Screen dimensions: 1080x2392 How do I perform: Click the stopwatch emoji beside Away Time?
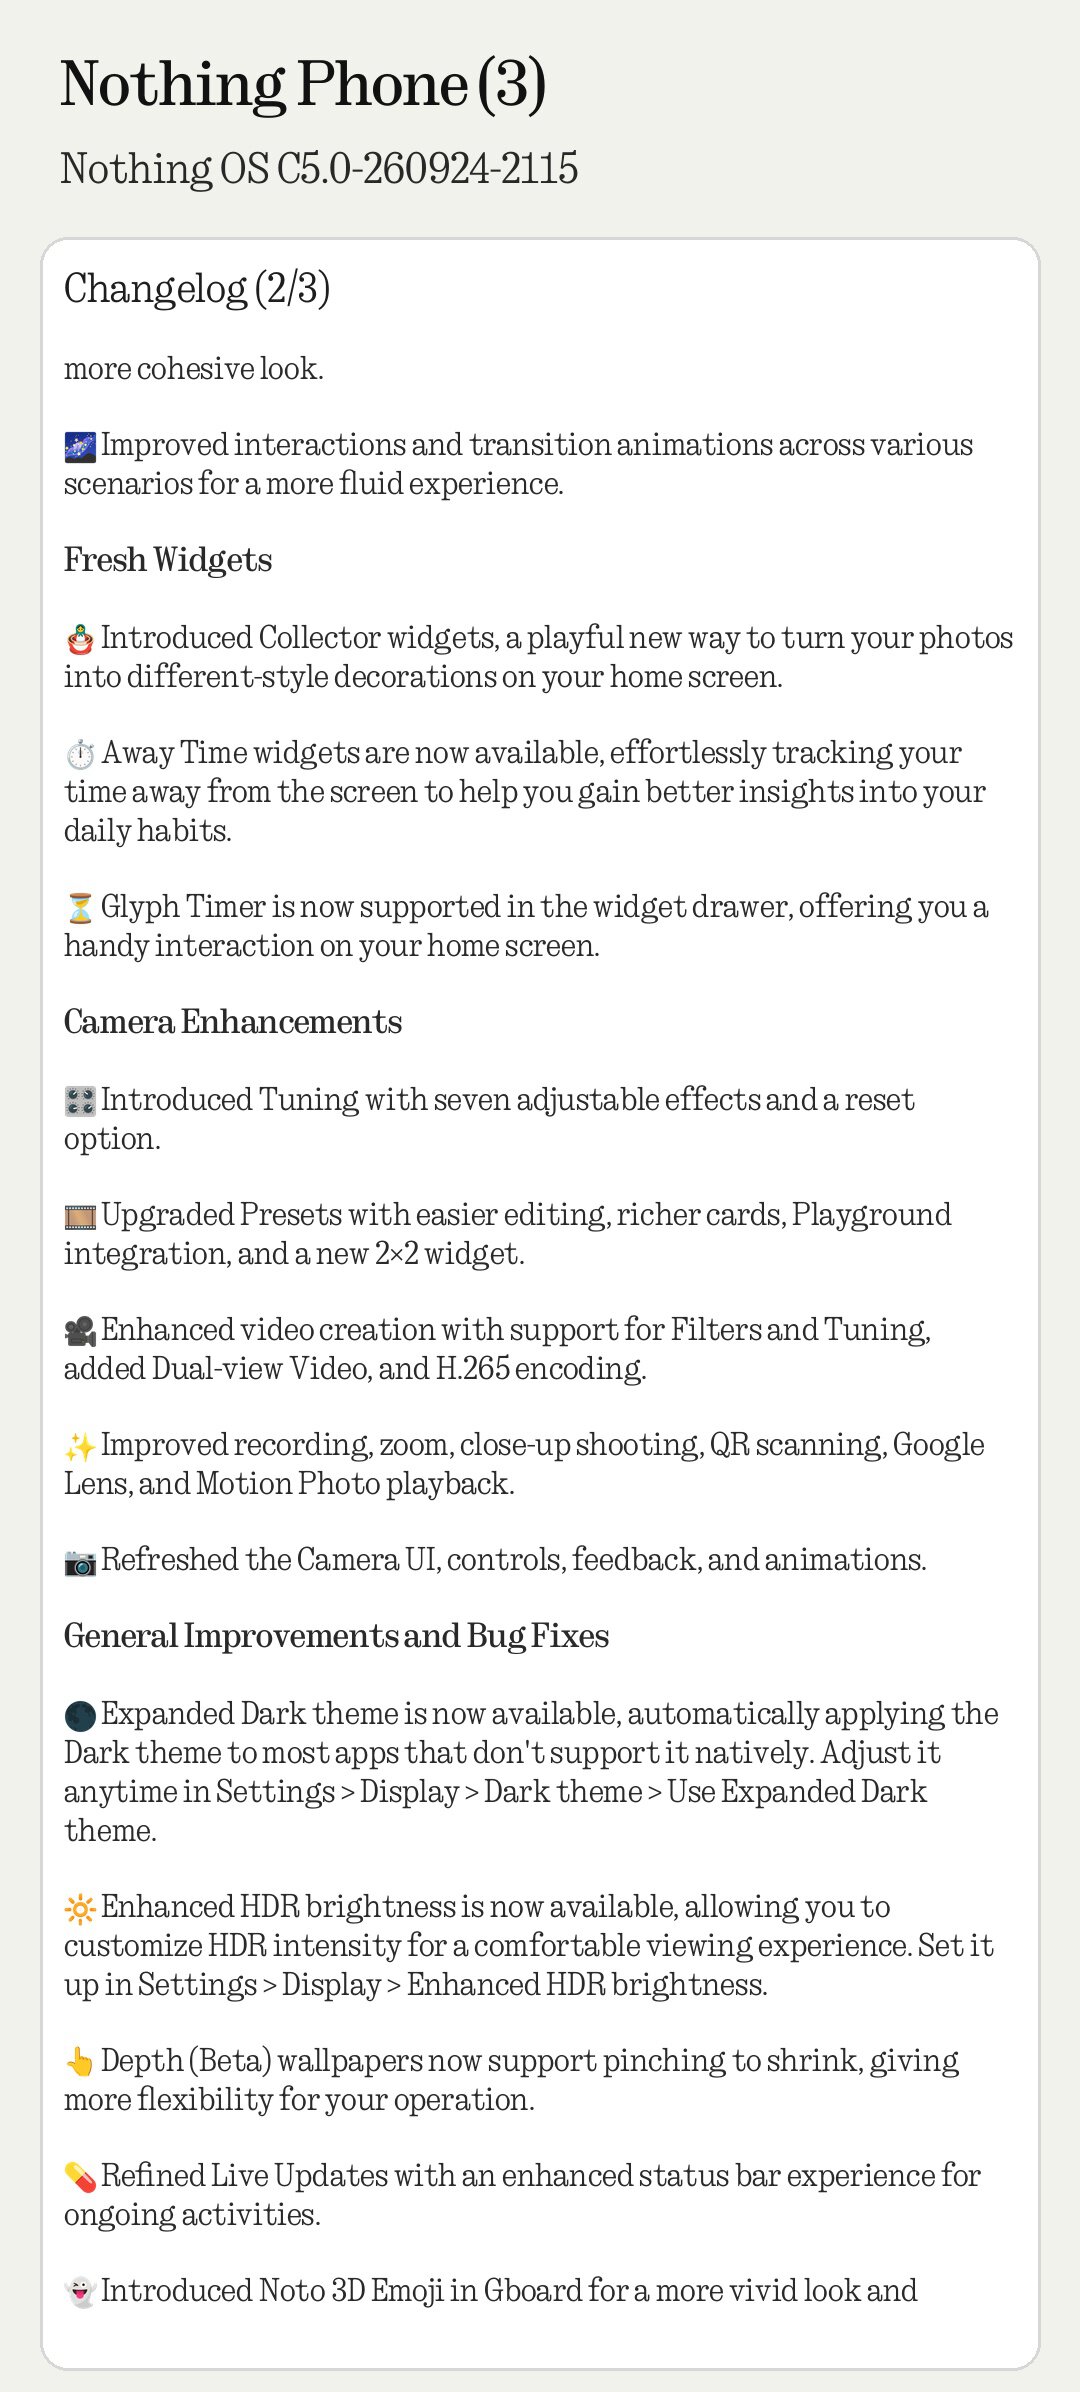tap(80, 754)
